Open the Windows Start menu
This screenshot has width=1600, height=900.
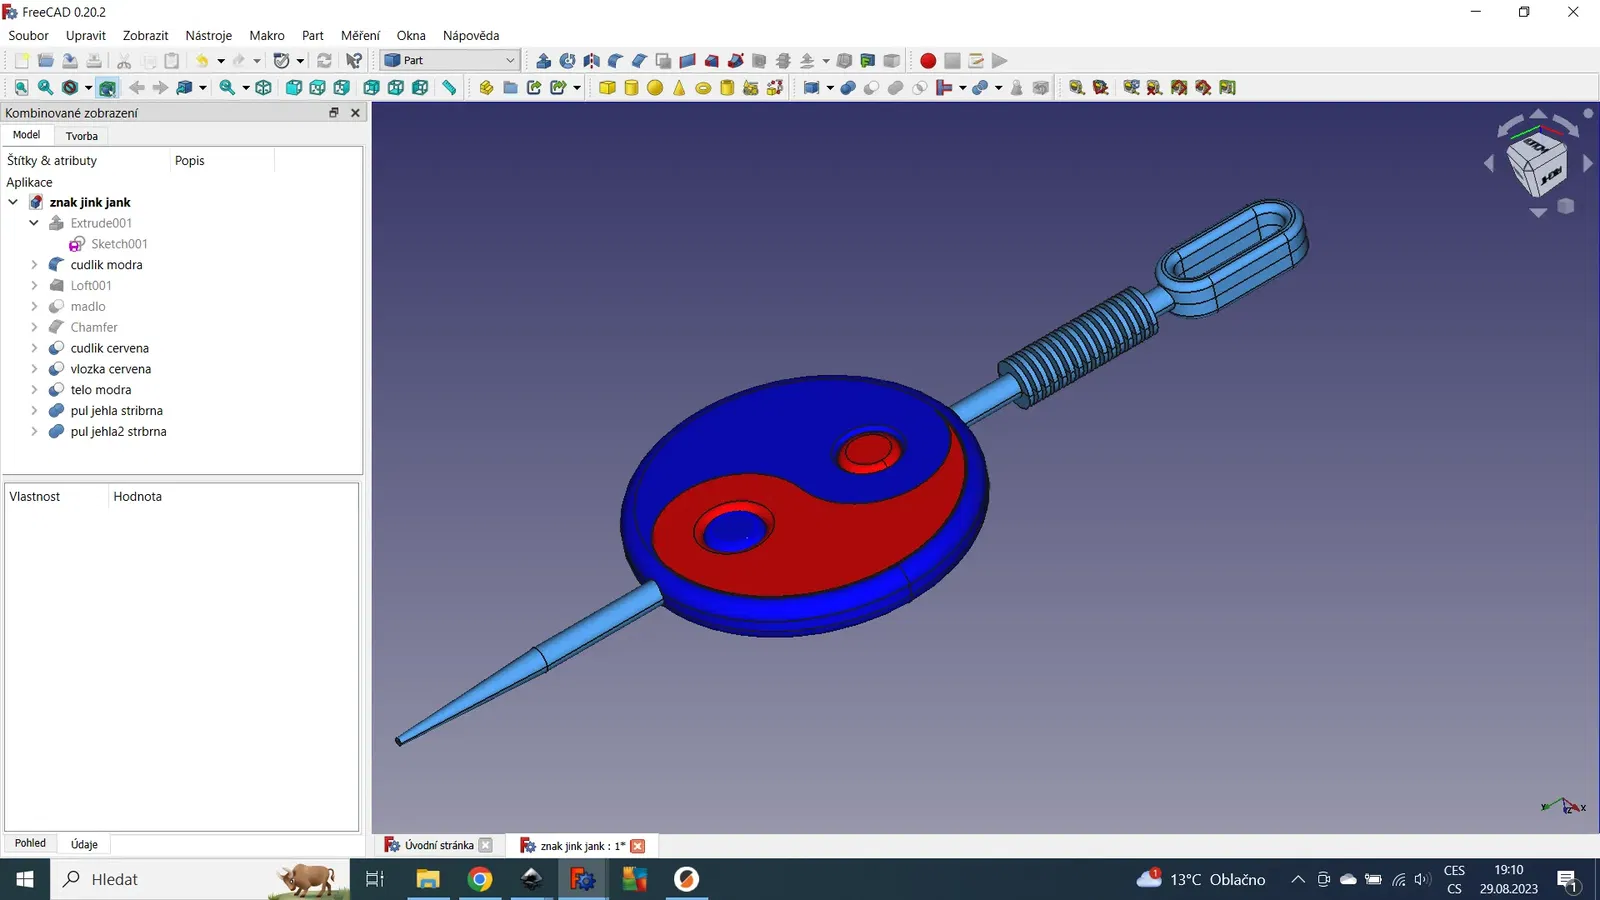click(x=25, y=879)
